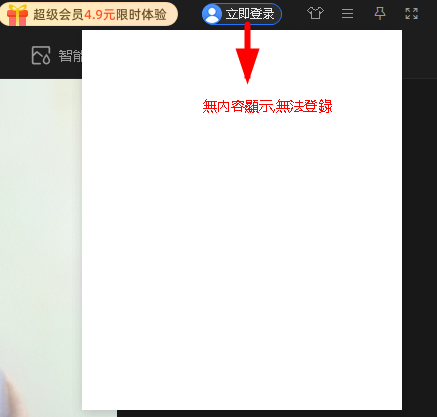Click the 限时体验 trial text
Image resolution: width=437 pixels, height=417 pixels.
pos(141,15)
